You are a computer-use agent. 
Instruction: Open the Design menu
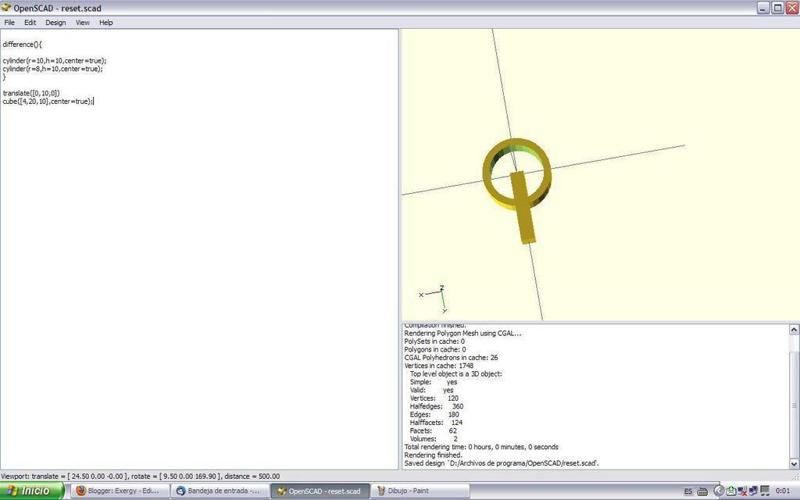pos(55,22)
